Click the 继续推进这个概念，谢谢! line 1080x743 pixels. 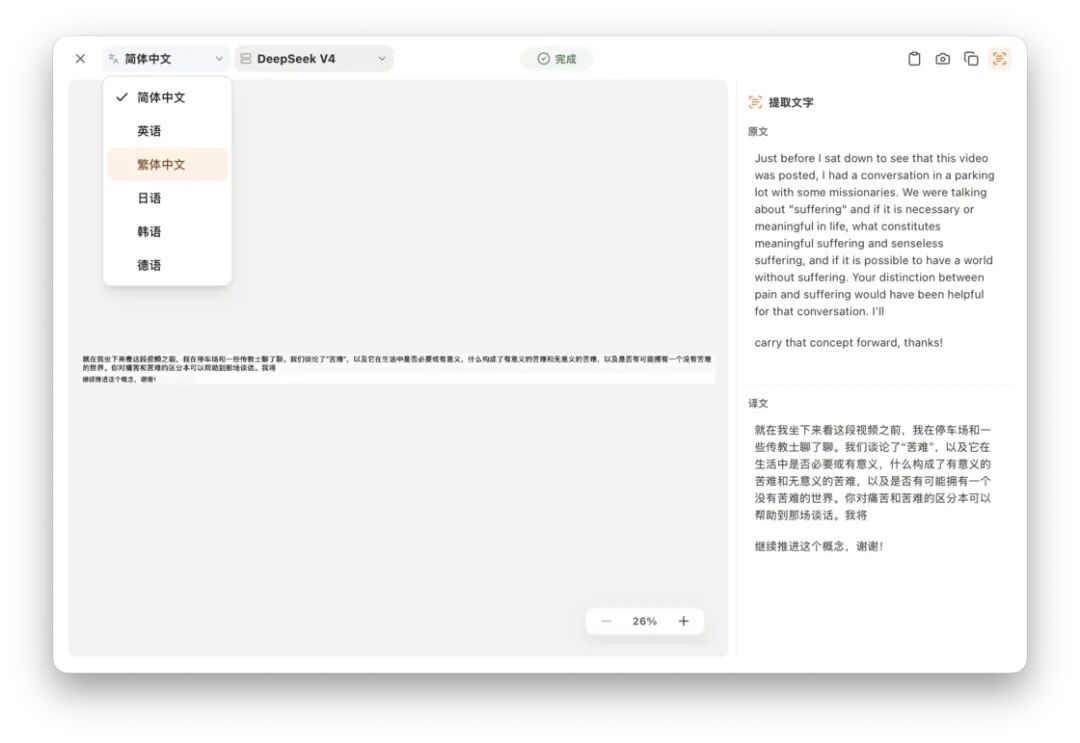[x=818, y=546]
